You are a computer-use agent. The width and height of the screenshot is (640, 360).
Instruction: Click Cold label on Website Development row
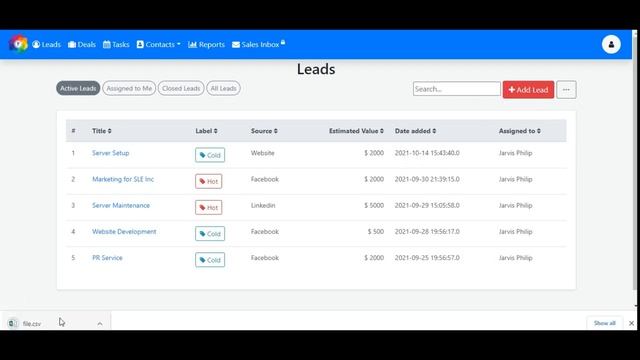[x=210, y=233]
